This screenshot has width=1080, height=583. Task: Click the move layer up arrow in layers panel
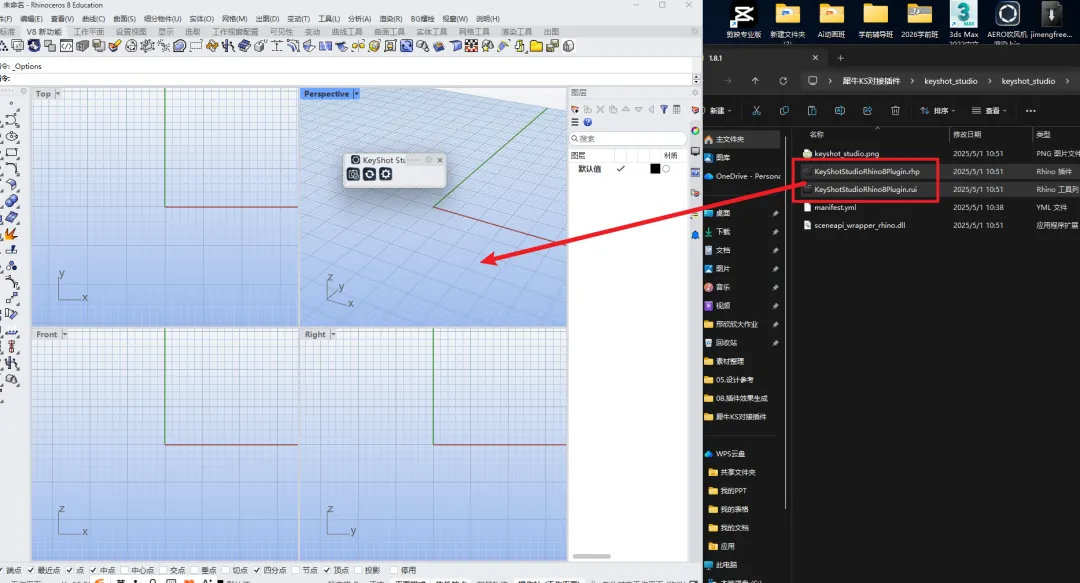point(625,110)
